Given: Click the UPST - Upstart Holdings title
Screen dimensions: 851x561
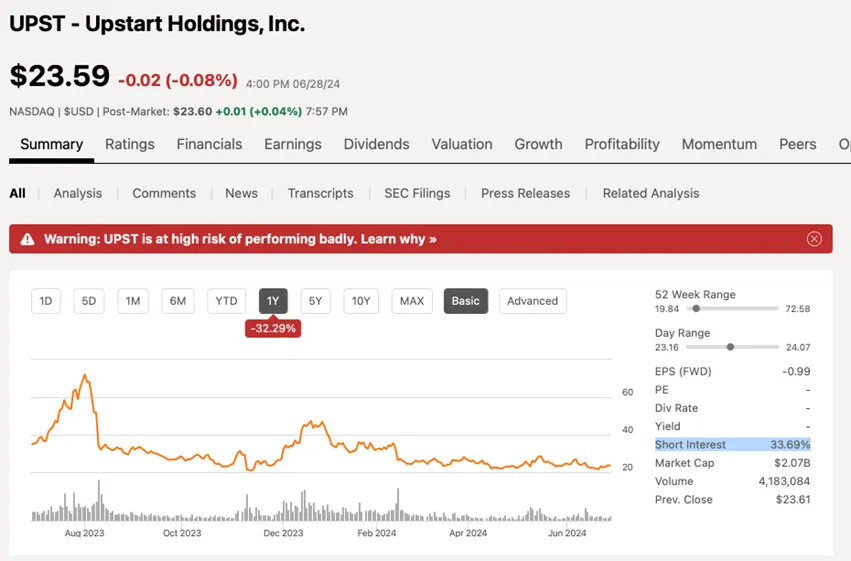Looking at the screenshot, I should (157, 24).
